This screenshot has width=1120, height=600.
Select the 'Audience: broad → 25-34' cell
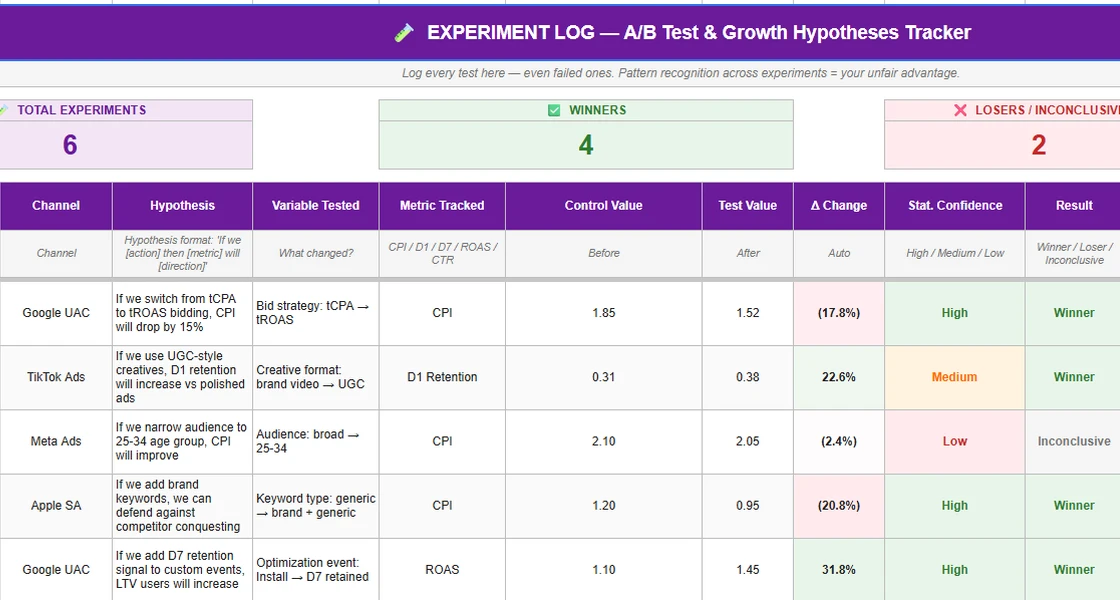pyautogui.click(x=316, y=441)
